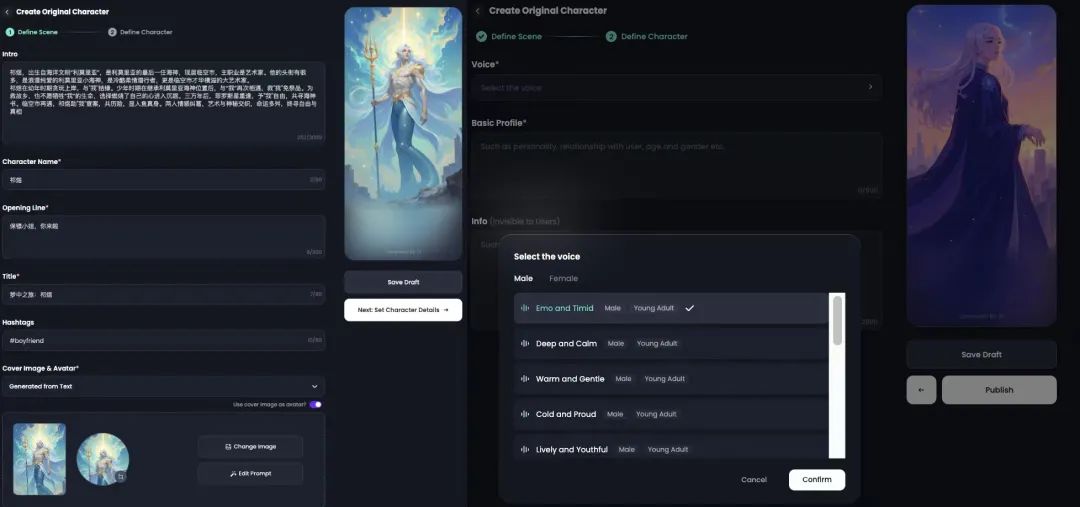Select step 2 Define Character in left panel
Viewport: 1080px width, 507px height.
pyautogui.click(x=140, y=32)
